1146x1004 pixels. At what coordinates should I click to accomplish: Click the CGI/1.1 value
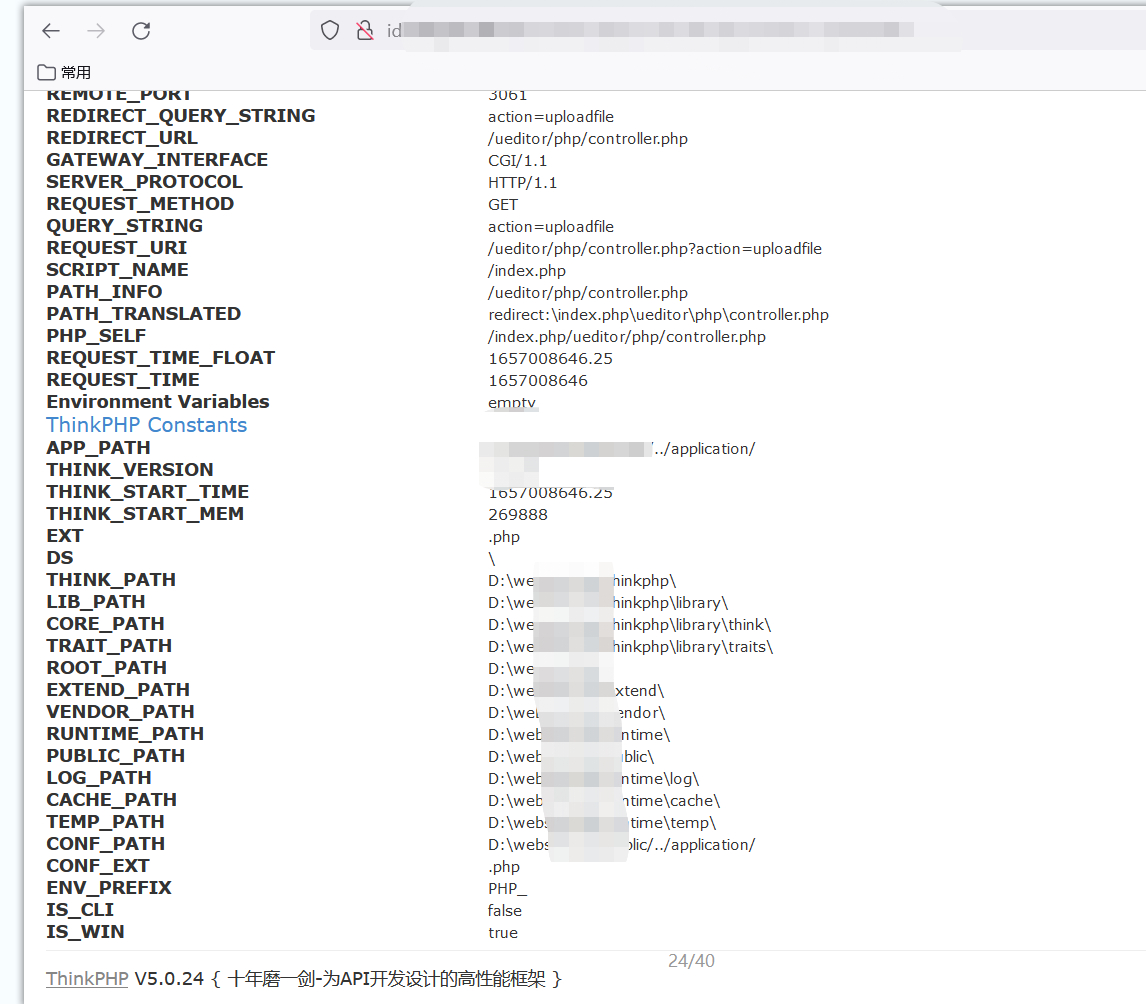coord(517,160)
